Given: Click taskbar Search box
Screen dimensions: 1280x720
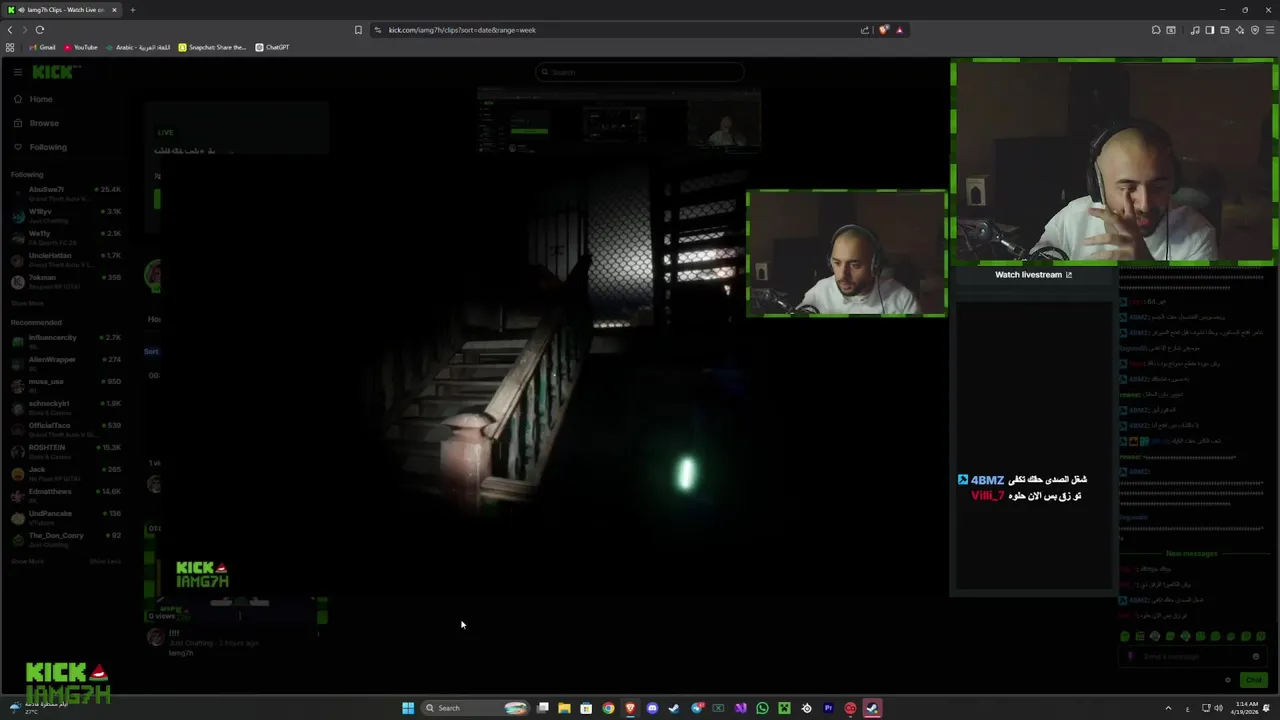Looking at the screenshot, I should (475, 708).
